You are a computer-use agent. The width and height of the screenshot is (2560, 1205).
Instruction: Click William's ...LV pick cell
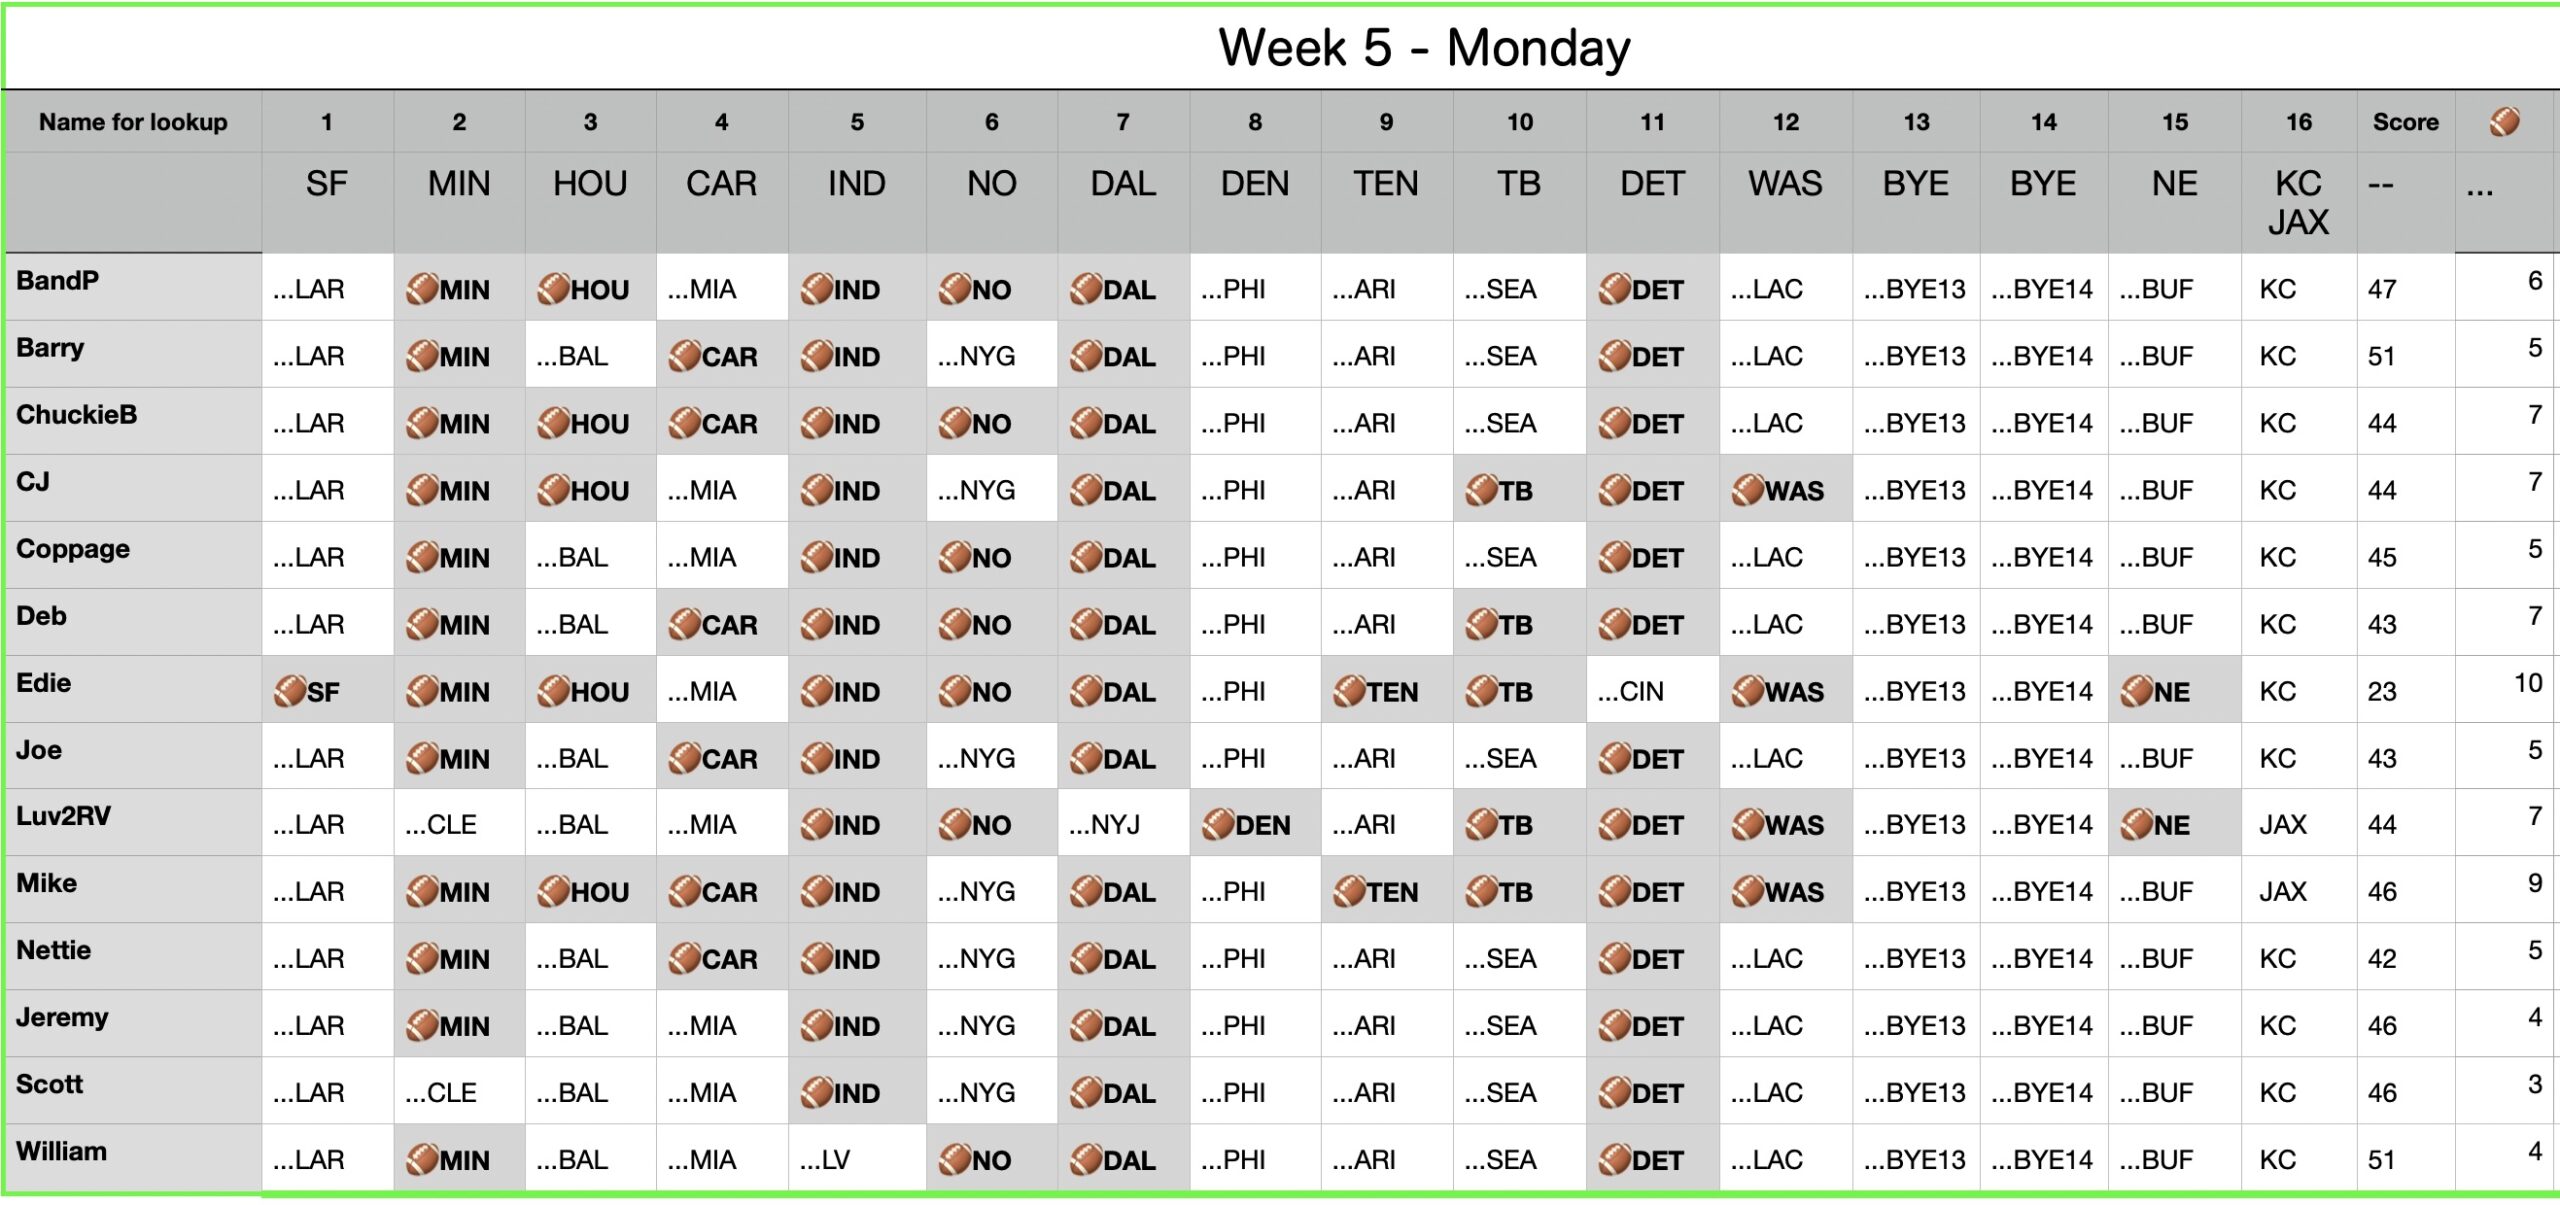[826, 1159]
